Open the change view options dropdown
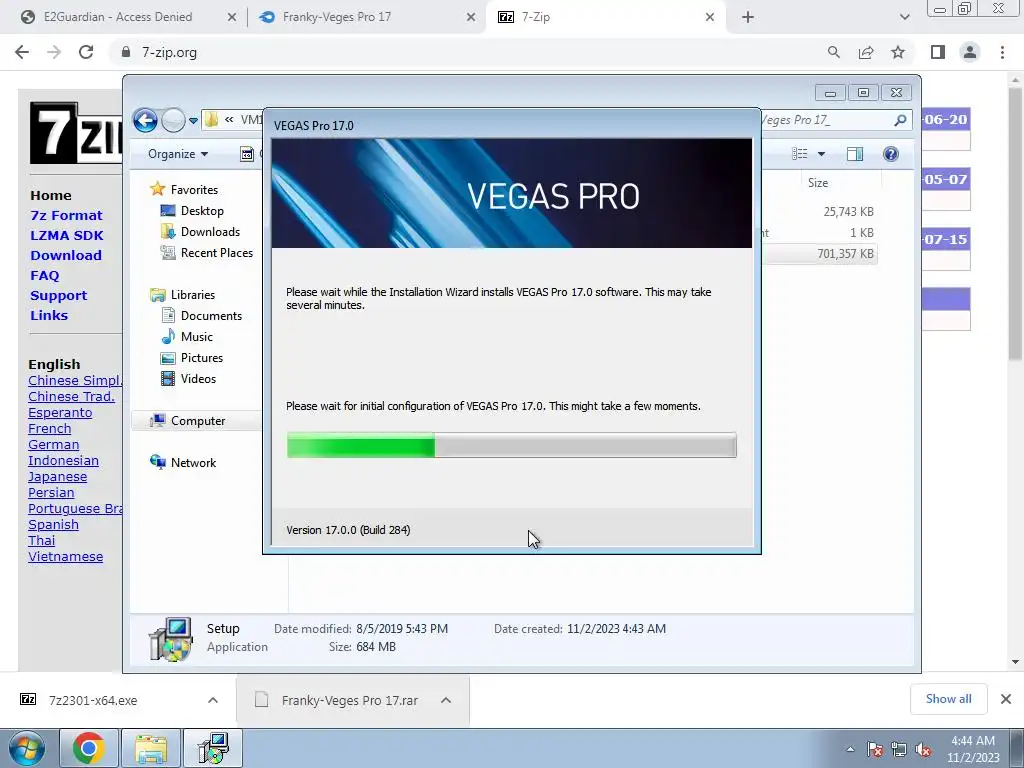1024x768 pixels. pos(822,154)
